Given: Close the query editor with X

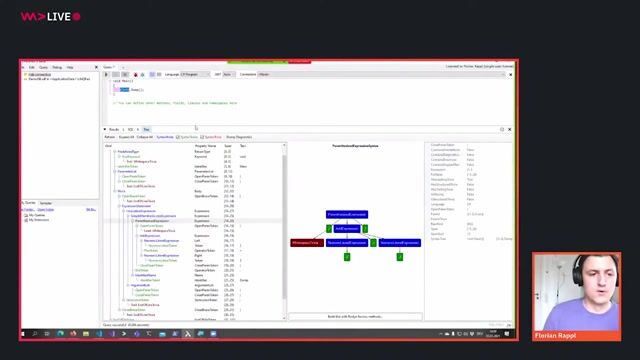Looking at the screenshot, I should (510, 75).
